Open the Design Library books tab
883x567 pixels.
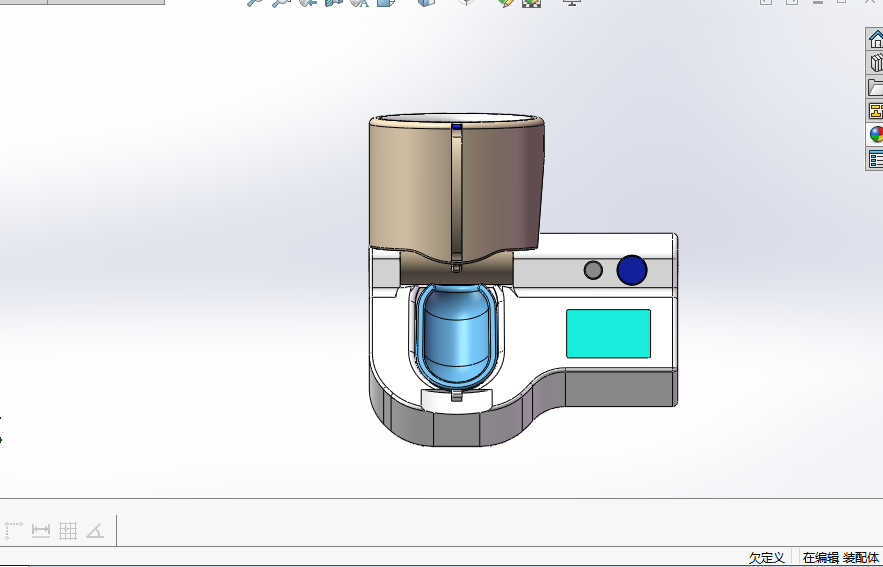coord(876,63)
